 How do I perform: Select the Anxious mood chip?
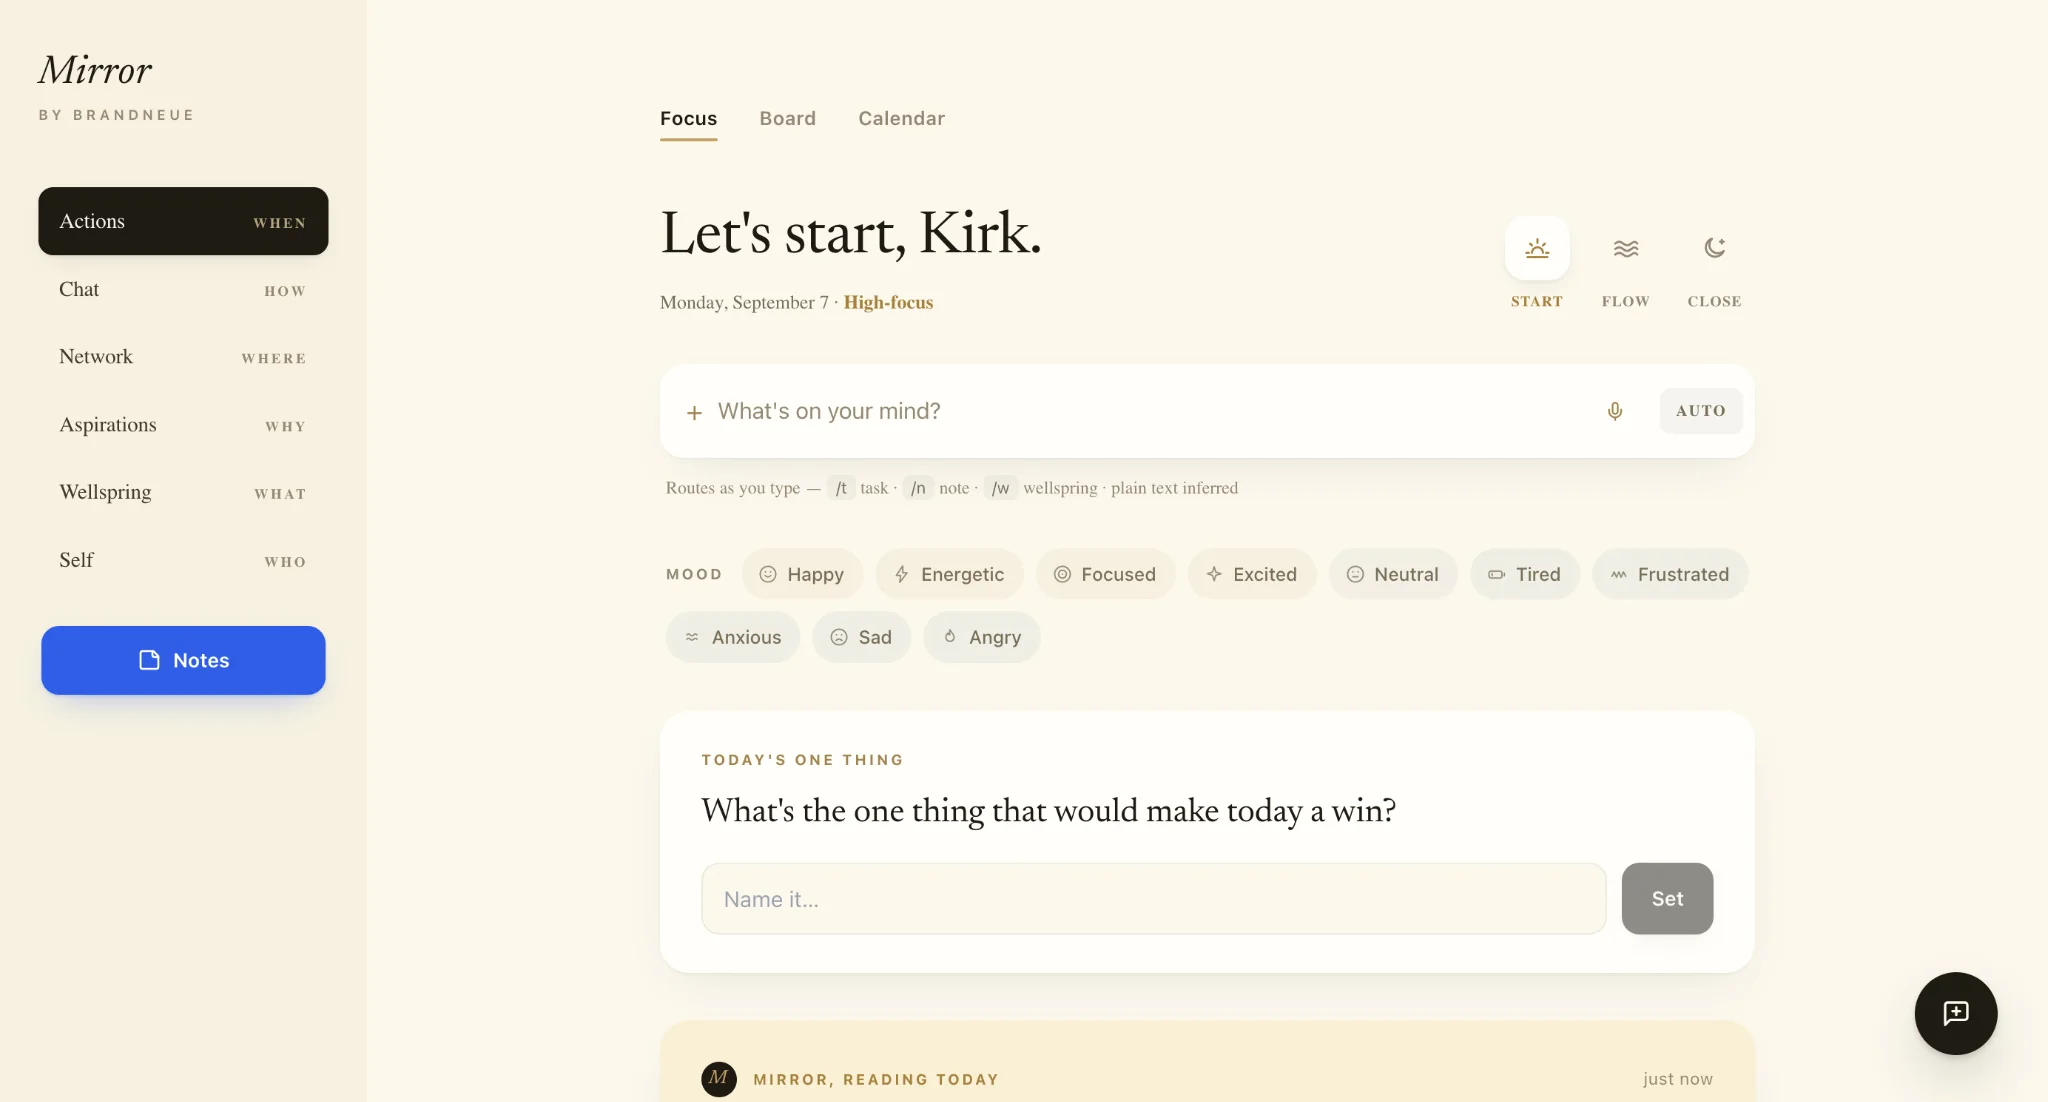pyautogui.click(x=733, y=637)
